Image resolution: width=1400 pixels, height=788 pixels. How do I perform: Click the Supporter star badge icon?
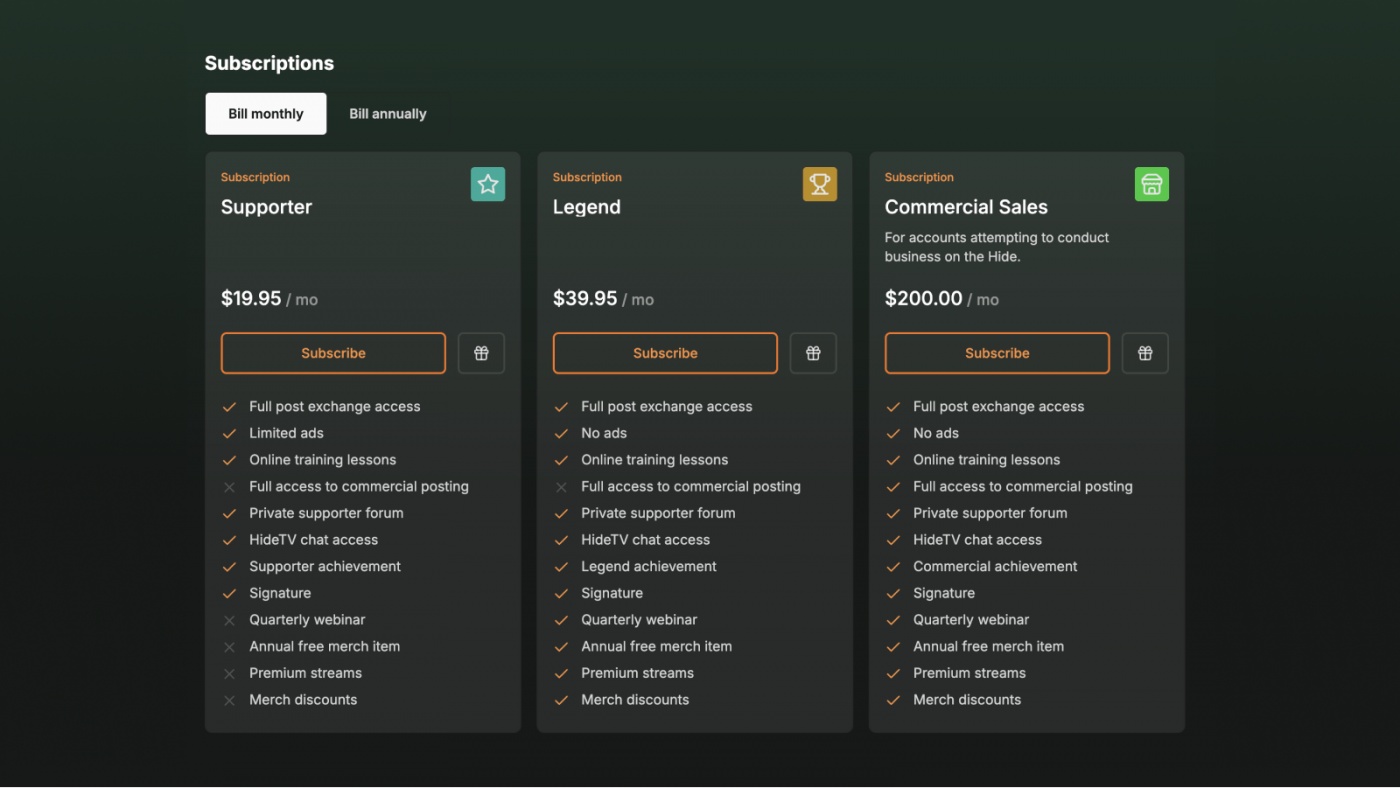click(488, 184)
